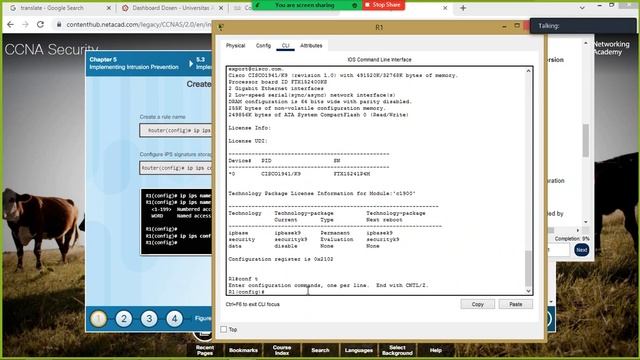Close the Dashboard Dosen tab
The width and height of the screenshot is (640, 360).
click(221, 8)
